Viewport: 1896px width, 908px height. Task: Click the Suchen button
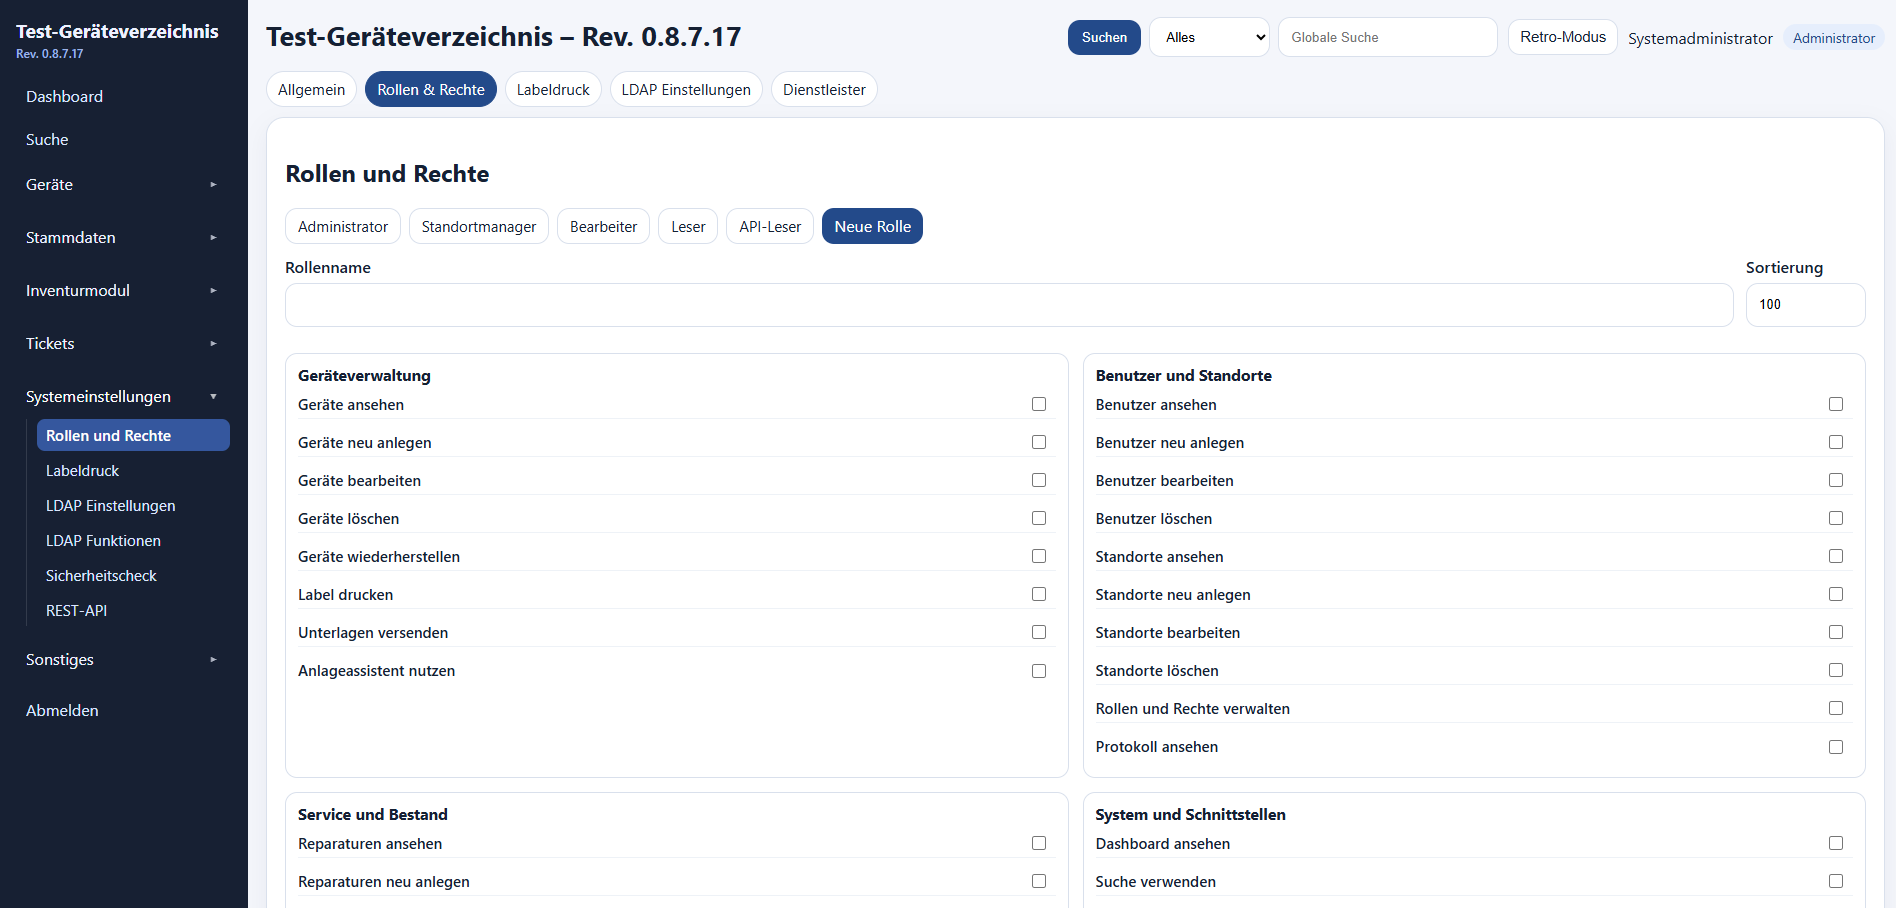[x=1104, y=37]
